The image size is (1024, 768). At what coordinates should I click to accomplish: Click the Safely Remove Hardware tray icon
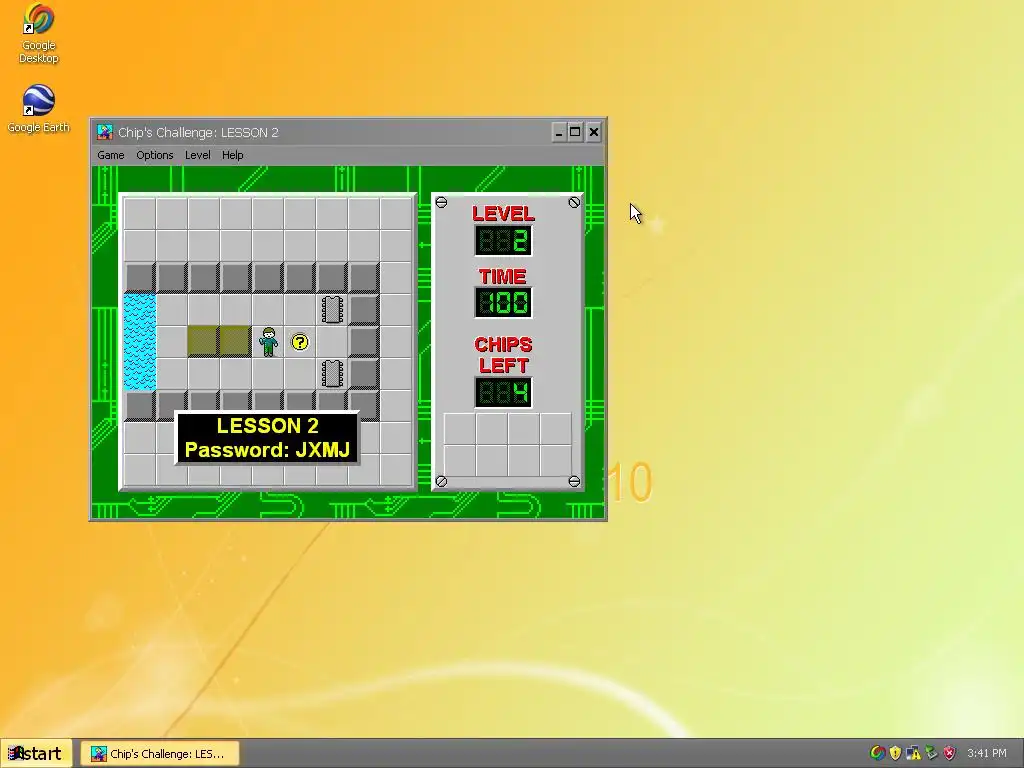tap(931, 753)
